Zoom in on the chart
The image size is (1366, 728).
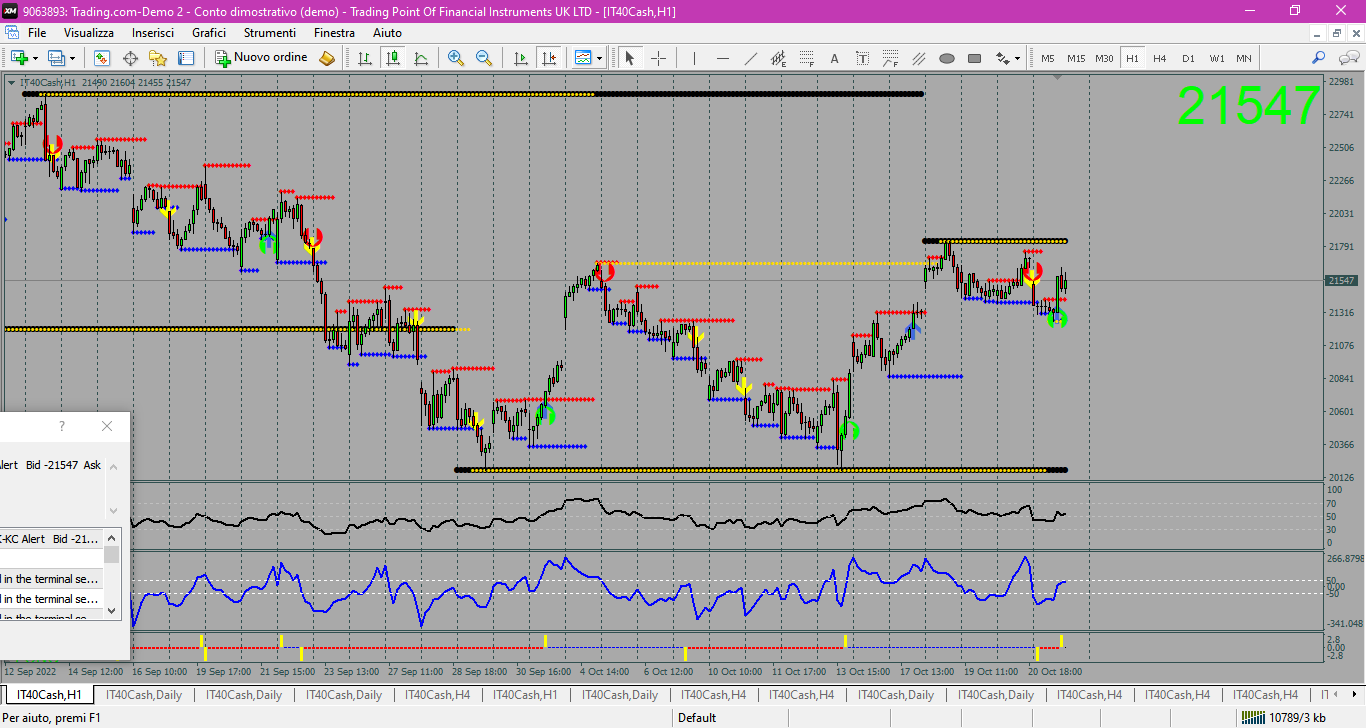click(456, 58)
